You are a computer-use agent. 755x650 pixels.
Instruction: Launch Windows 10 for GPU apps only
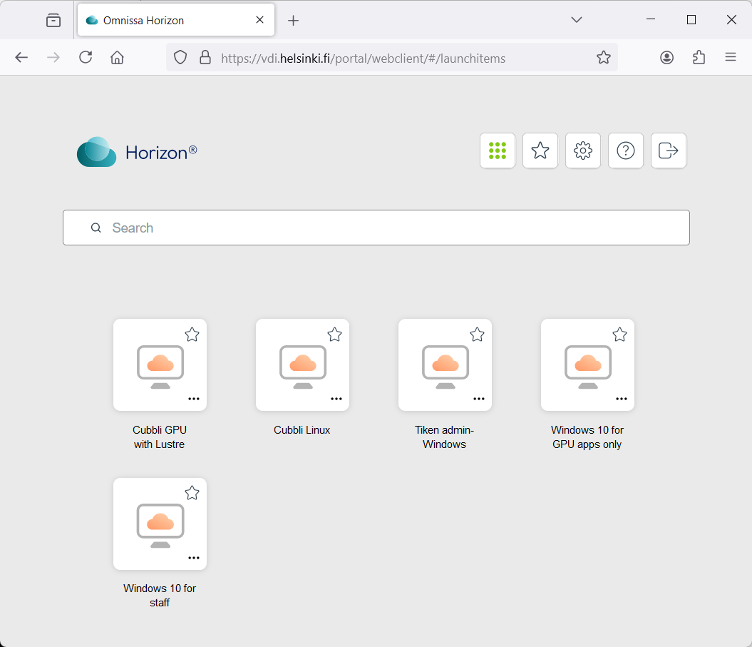[589, 367]
